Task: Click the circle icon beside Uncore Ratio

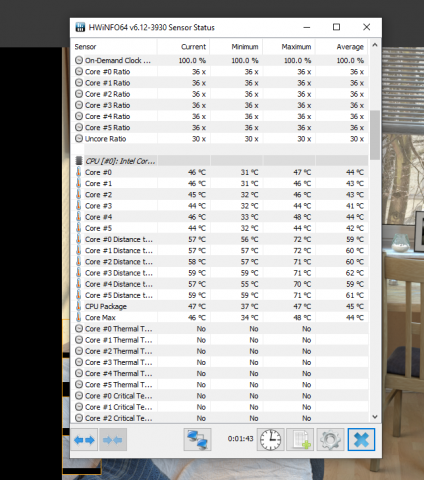Action: (79, 138)
